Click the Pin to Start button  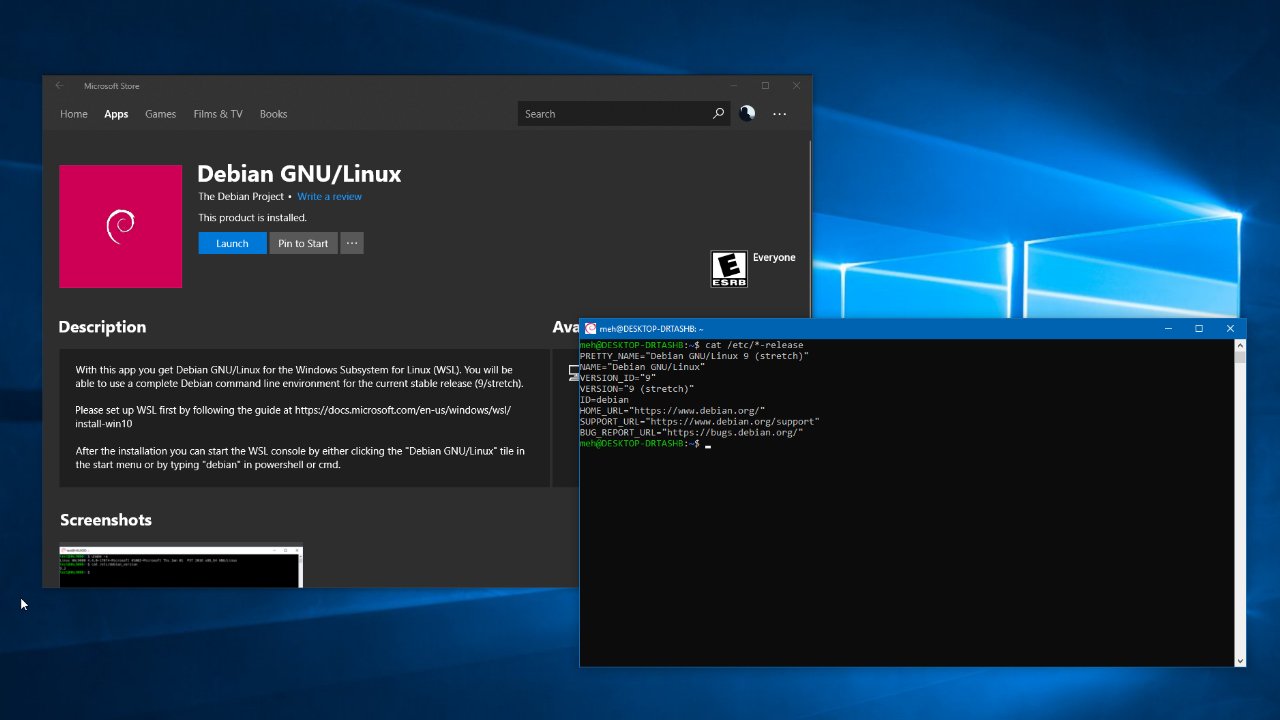[303, 243]
